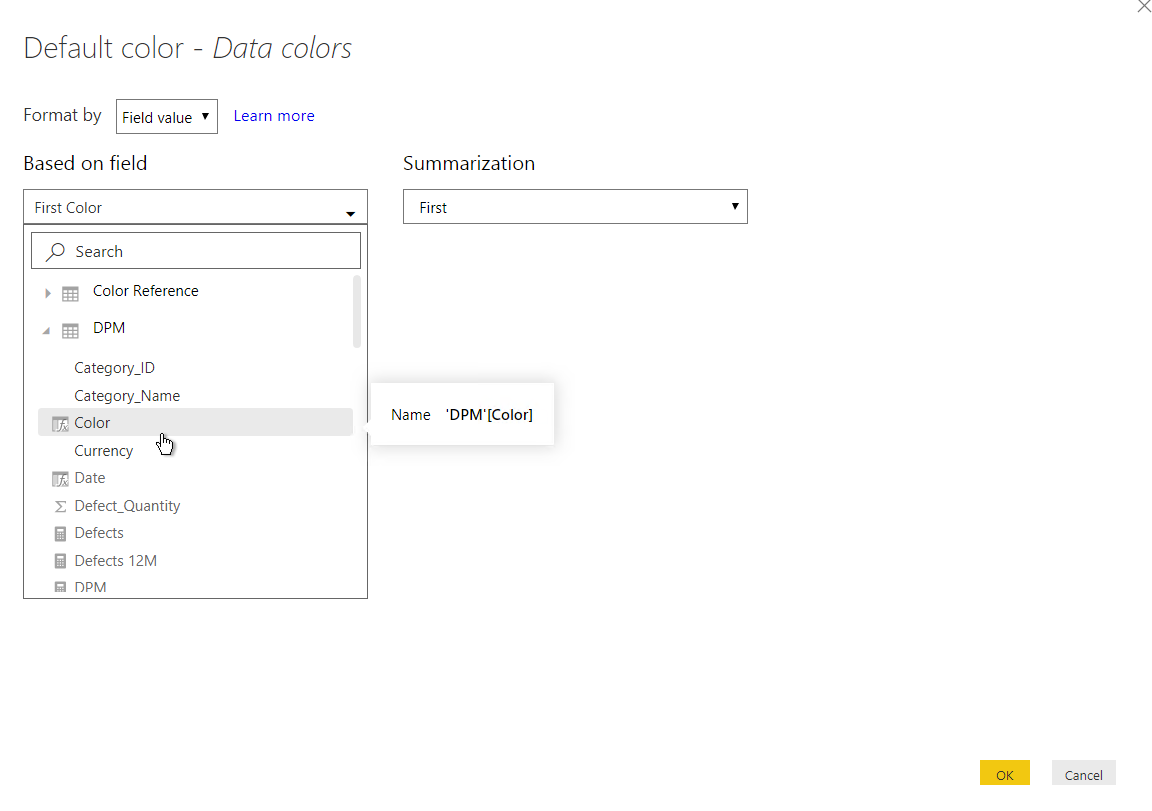Open the Format by dropdown
This screenshot has height=811, width=1152.
point(167,117)
